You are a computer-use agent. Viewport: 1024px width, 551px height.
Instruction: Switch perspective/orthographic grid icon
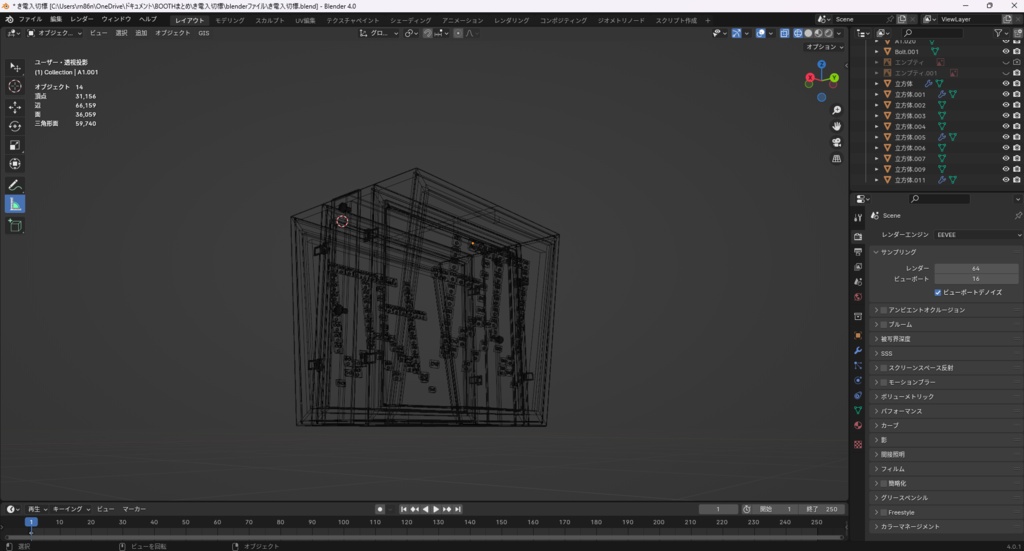(x=837, y=159)
